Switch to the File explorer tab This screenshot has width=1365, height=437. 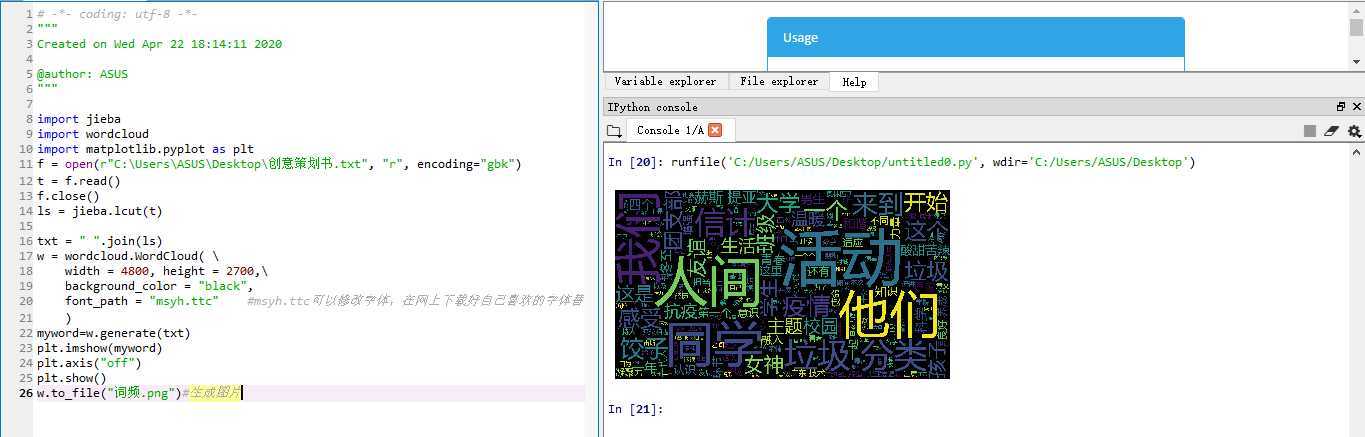pyautogui.click(x=779, y=82)
